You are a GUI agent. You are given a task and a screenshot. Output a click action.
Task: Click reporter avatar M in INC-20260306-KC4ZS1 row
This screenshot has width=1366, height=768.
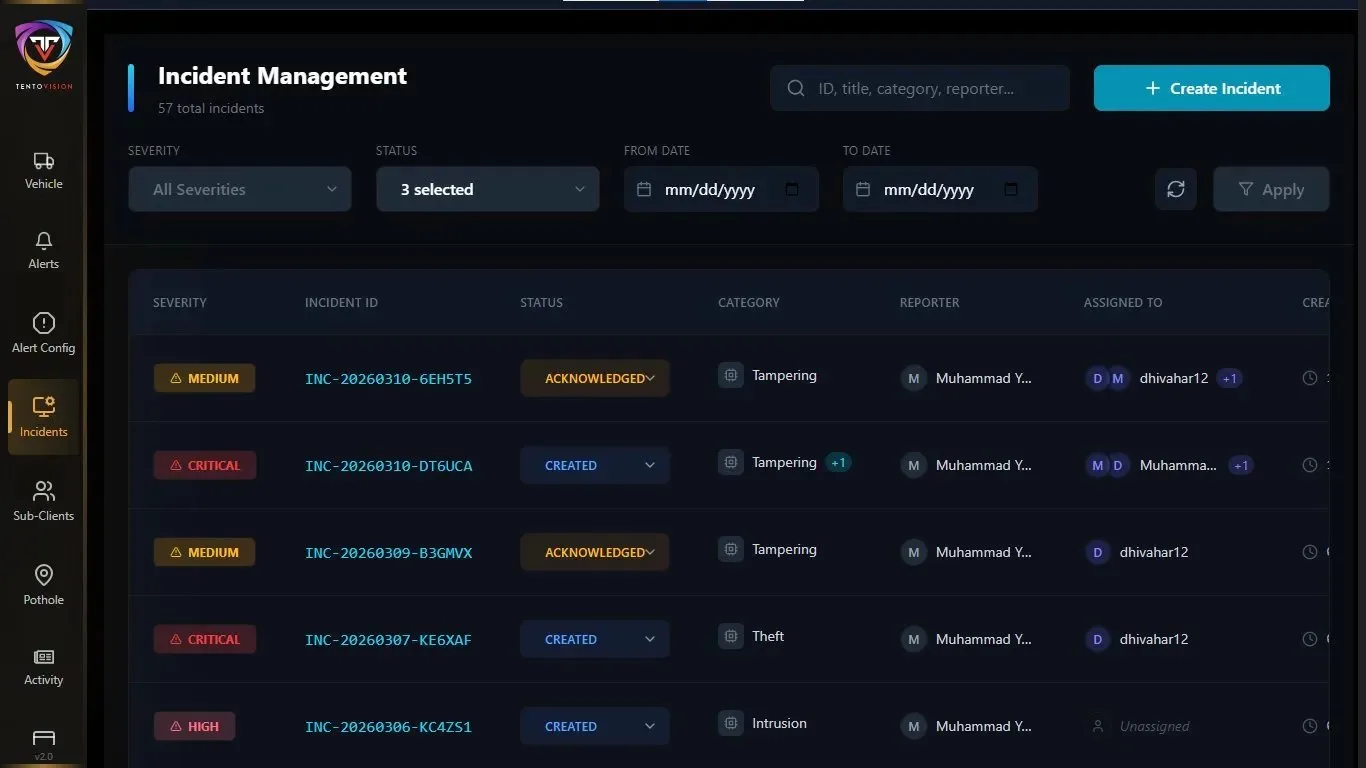(913, 726)
